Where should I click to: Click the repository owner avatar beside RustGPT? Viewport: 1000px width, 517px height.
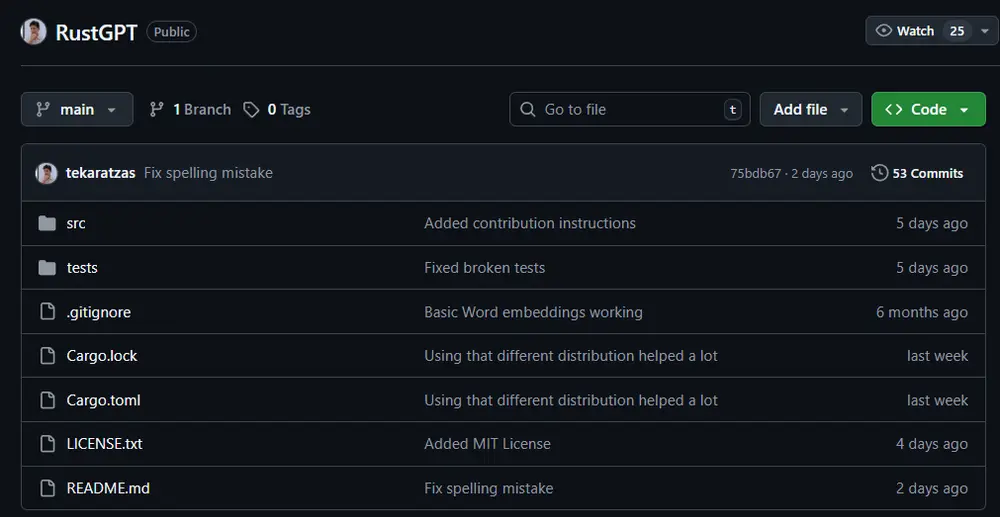click(33, 31)
